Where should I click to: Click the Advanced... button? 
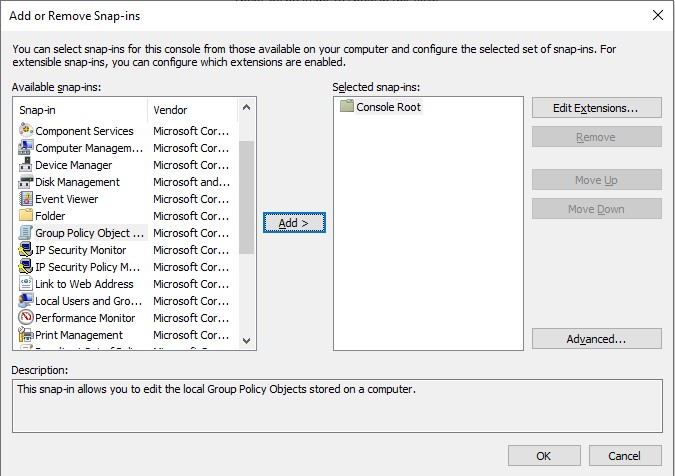tap(596, 339)
